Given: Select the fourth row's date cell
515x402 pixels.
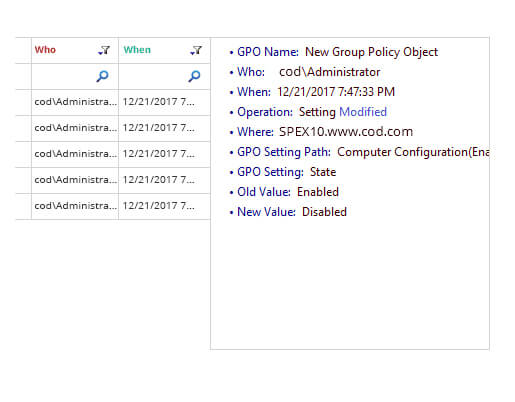Looking at the screenshot, I should coord(158,180).
